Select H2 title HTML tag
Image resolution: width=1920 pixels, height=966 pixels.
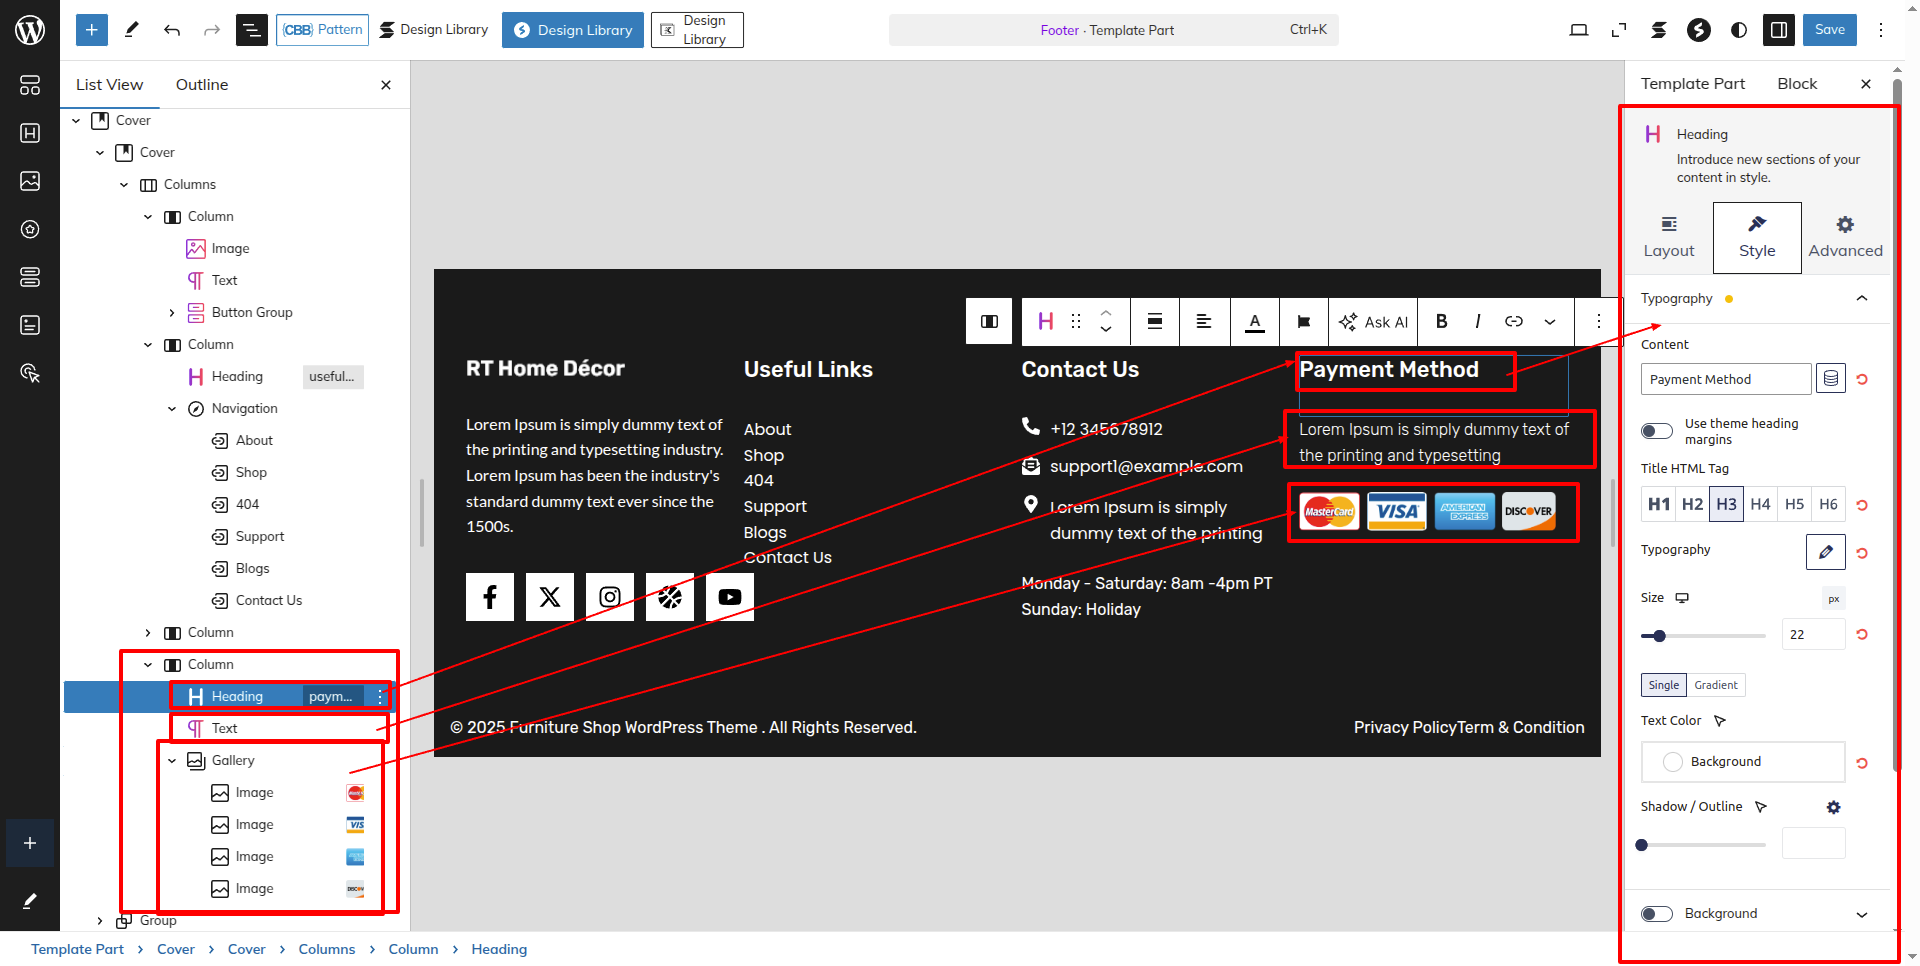[1692, 504]
